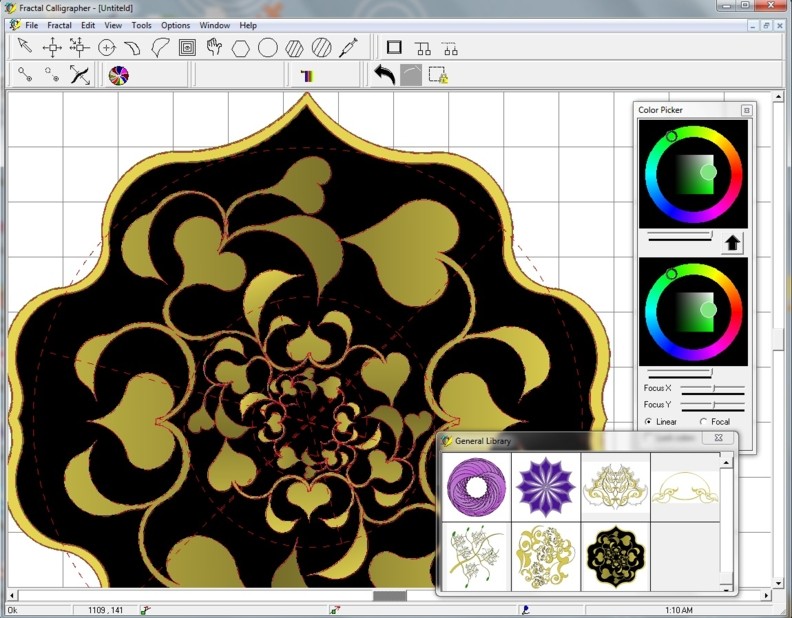
Task: Select the empty circle shape tool
Action: (268, 48)
